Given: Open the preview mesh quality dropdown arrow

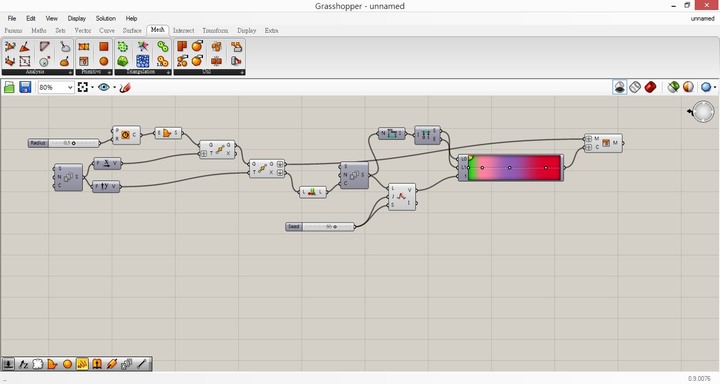Looking at the screenshot, I should pos(715,87).
